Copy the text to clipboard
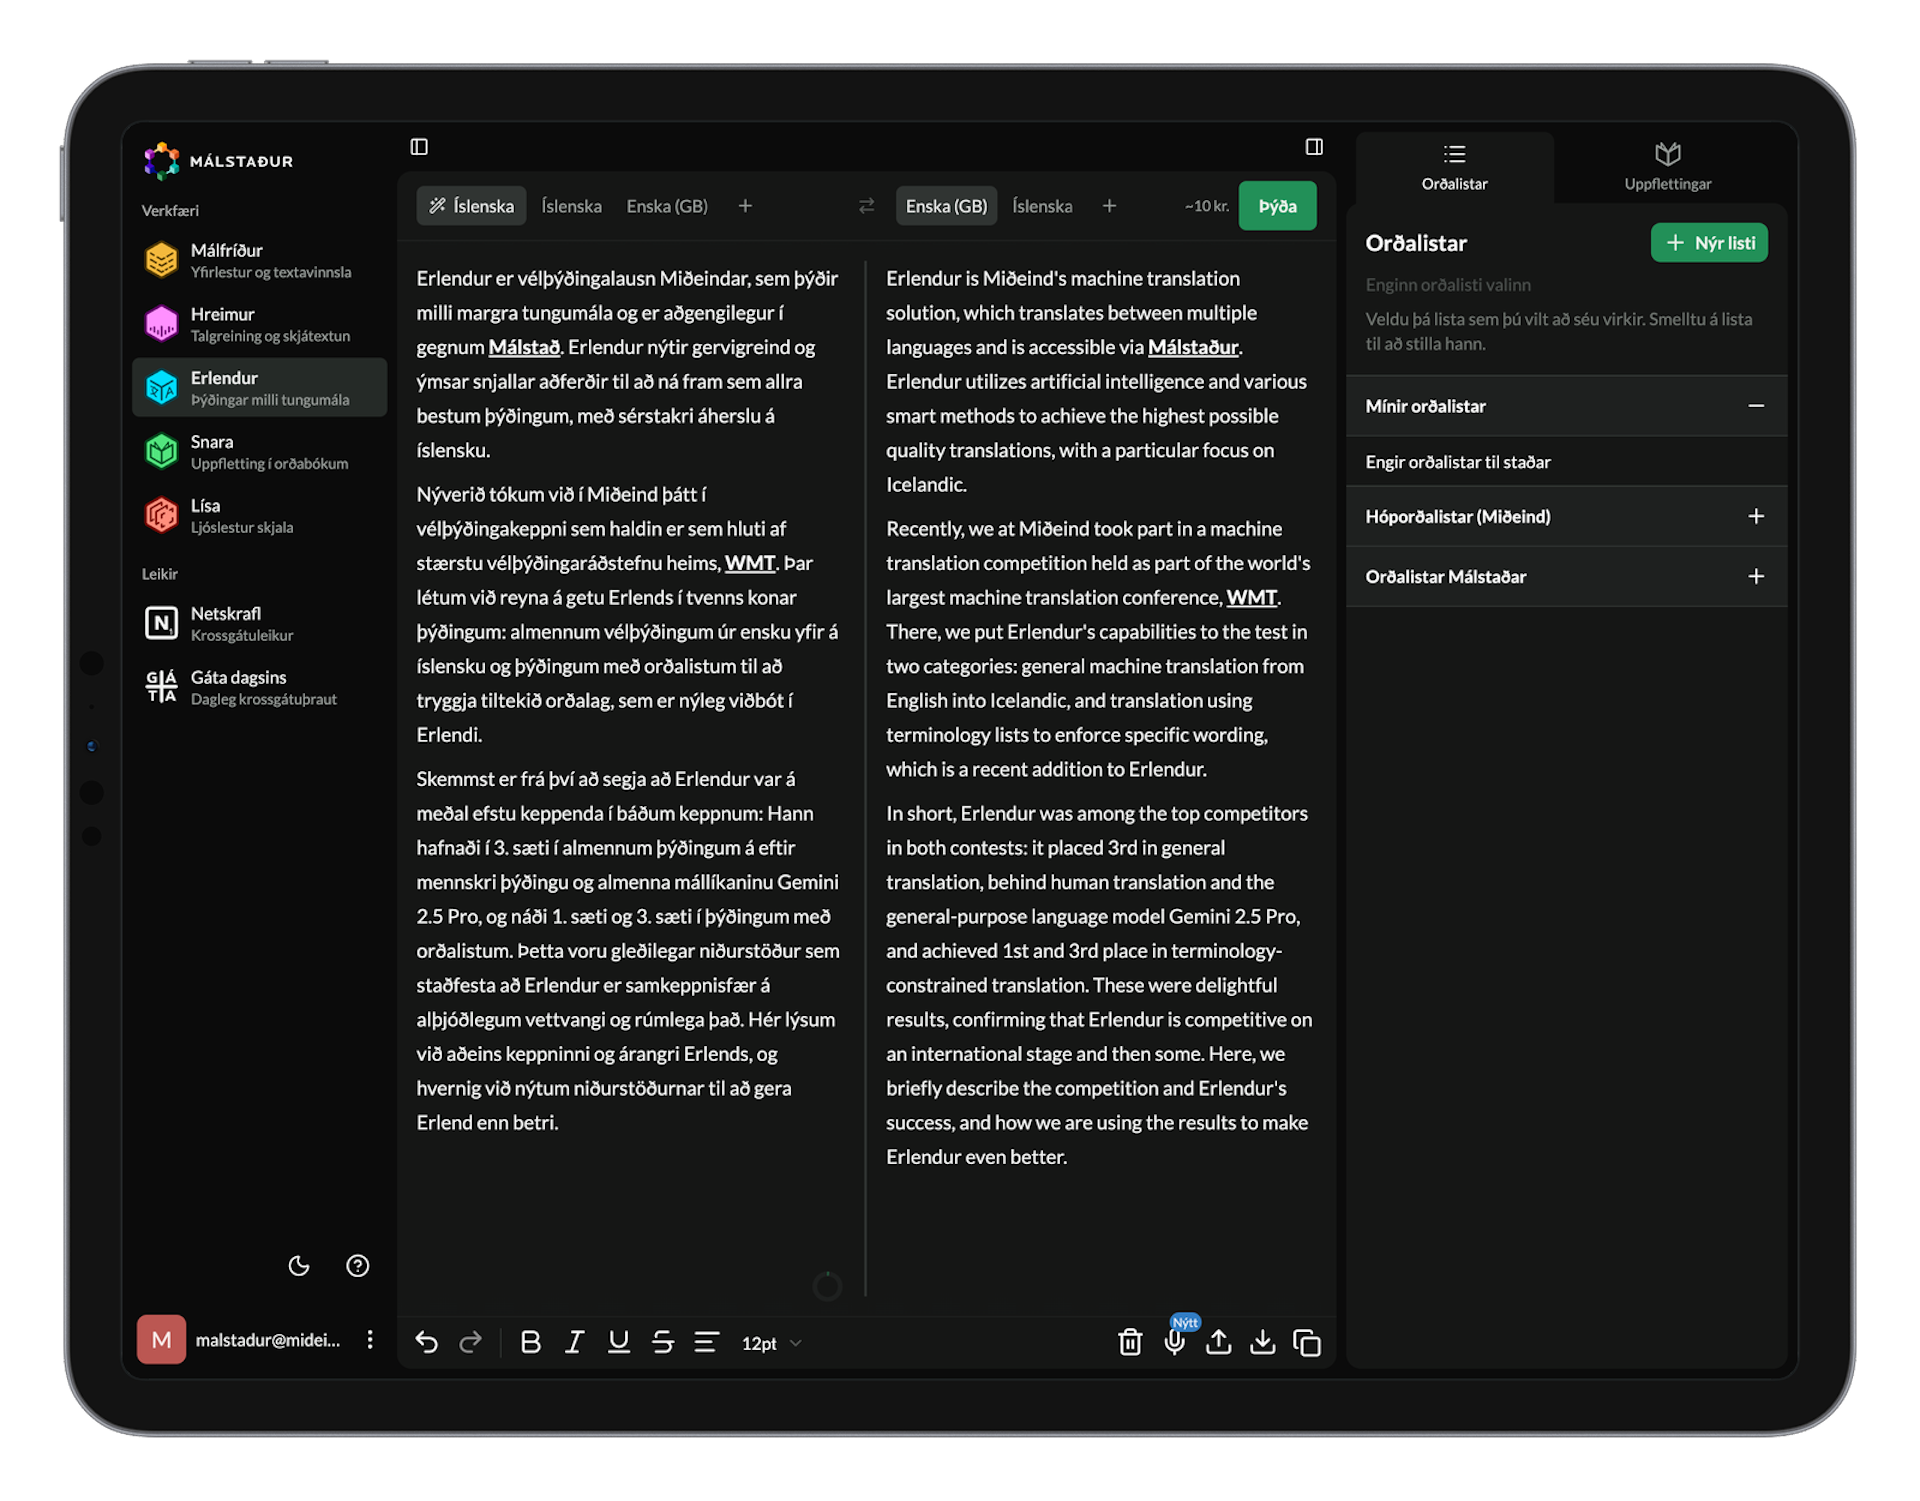This screenshot has width=1920, height=1501. click(x=1307, y=1342)
